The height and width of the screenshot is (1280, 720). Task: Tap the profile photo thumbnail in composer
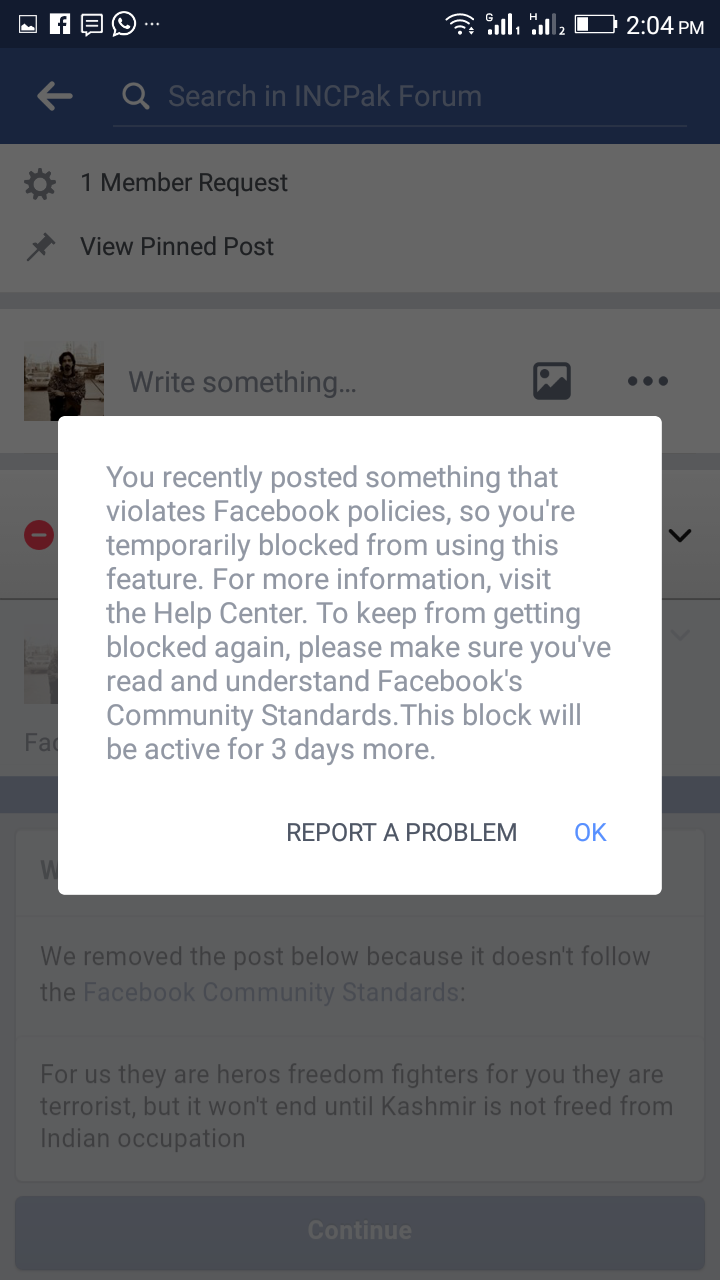64,381
